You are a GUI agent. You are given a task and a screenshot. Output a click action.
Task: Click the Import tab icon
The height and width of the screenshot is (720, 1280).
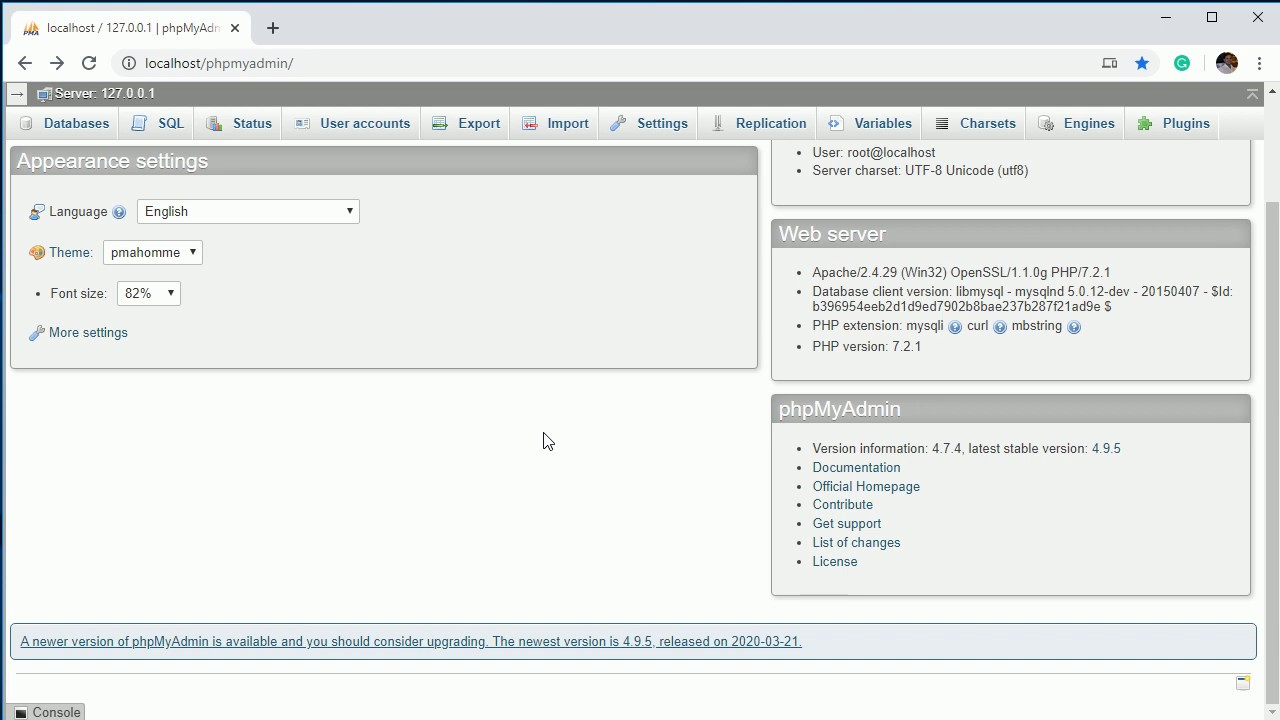(x=530, y=124)
